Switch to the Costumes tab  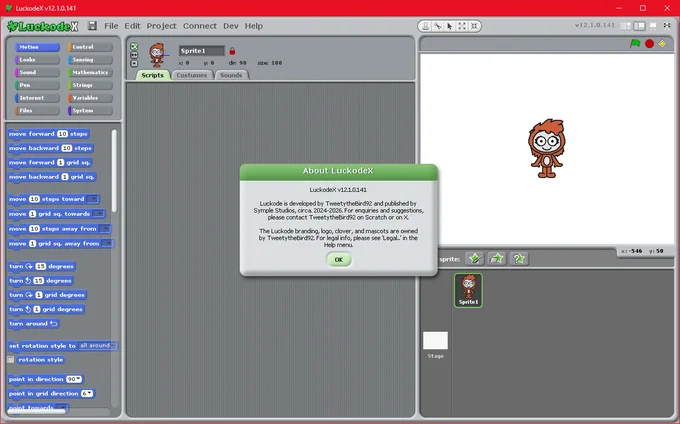click(x=192, y=75)
